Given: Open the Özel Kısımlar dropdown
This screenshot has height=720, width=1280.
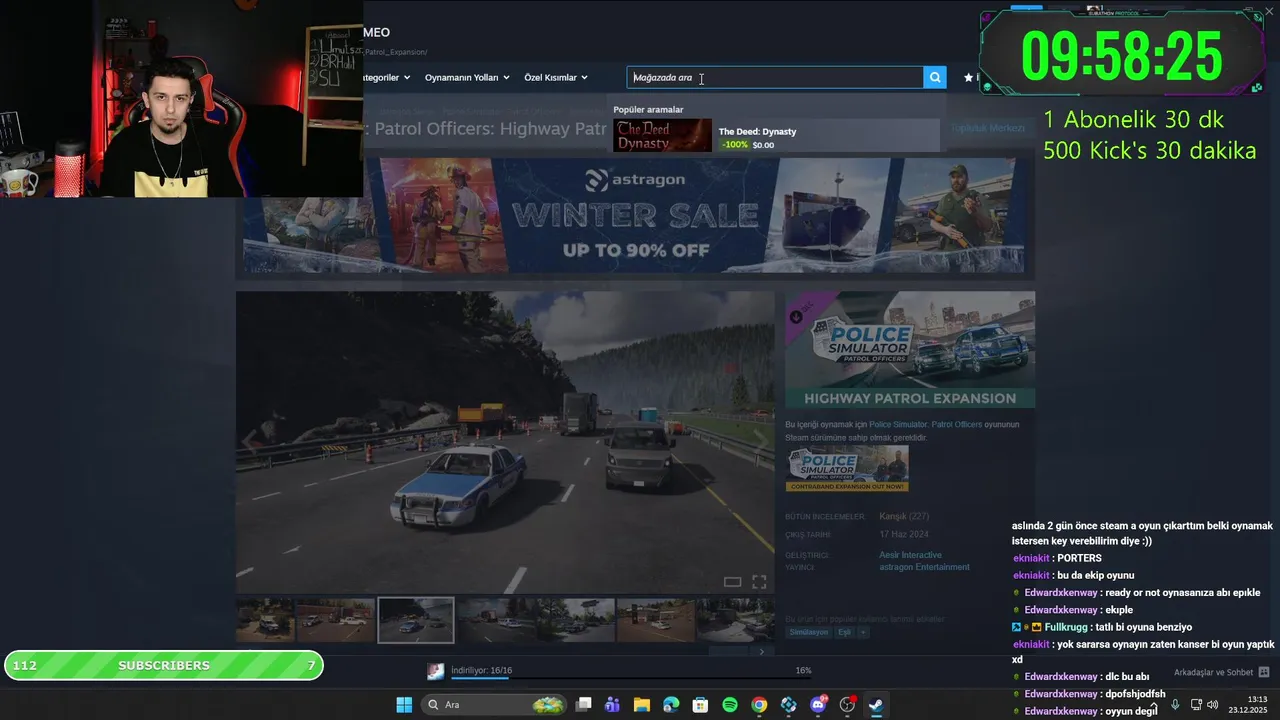Looking at the screenshot, I should coord(556,77).
